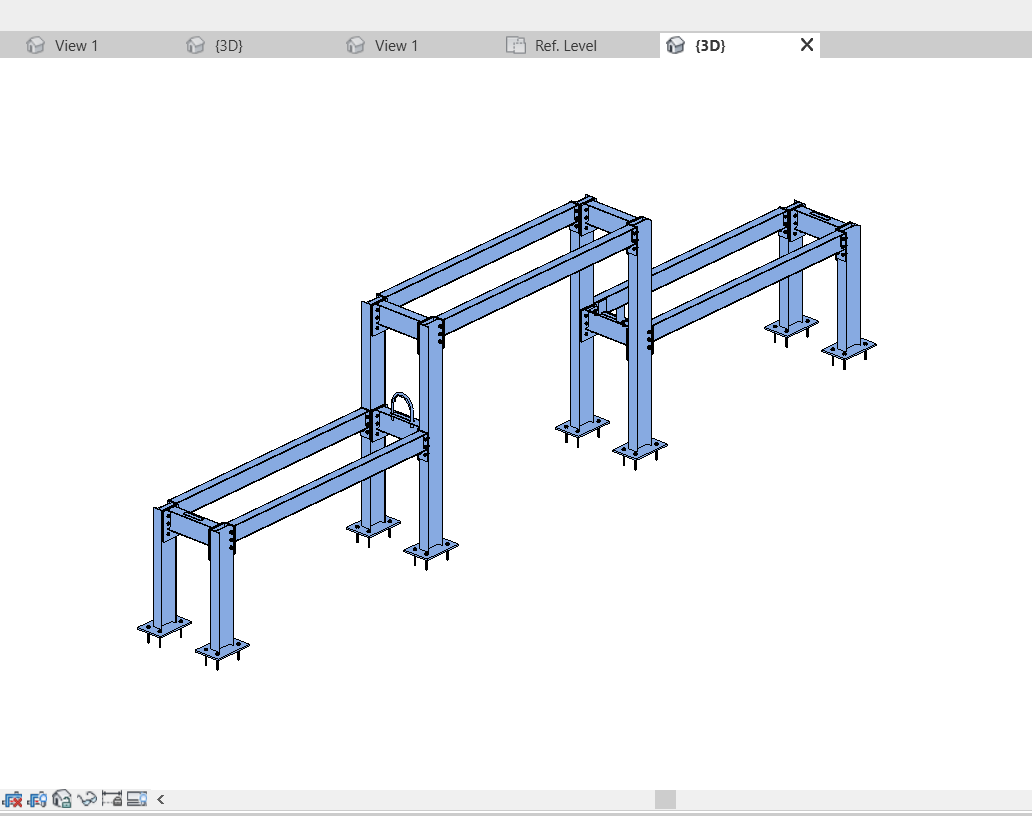The image size is (1032, 816).
Task: Select the U-bolt on the steel frame
Action: tap(401, 405)
